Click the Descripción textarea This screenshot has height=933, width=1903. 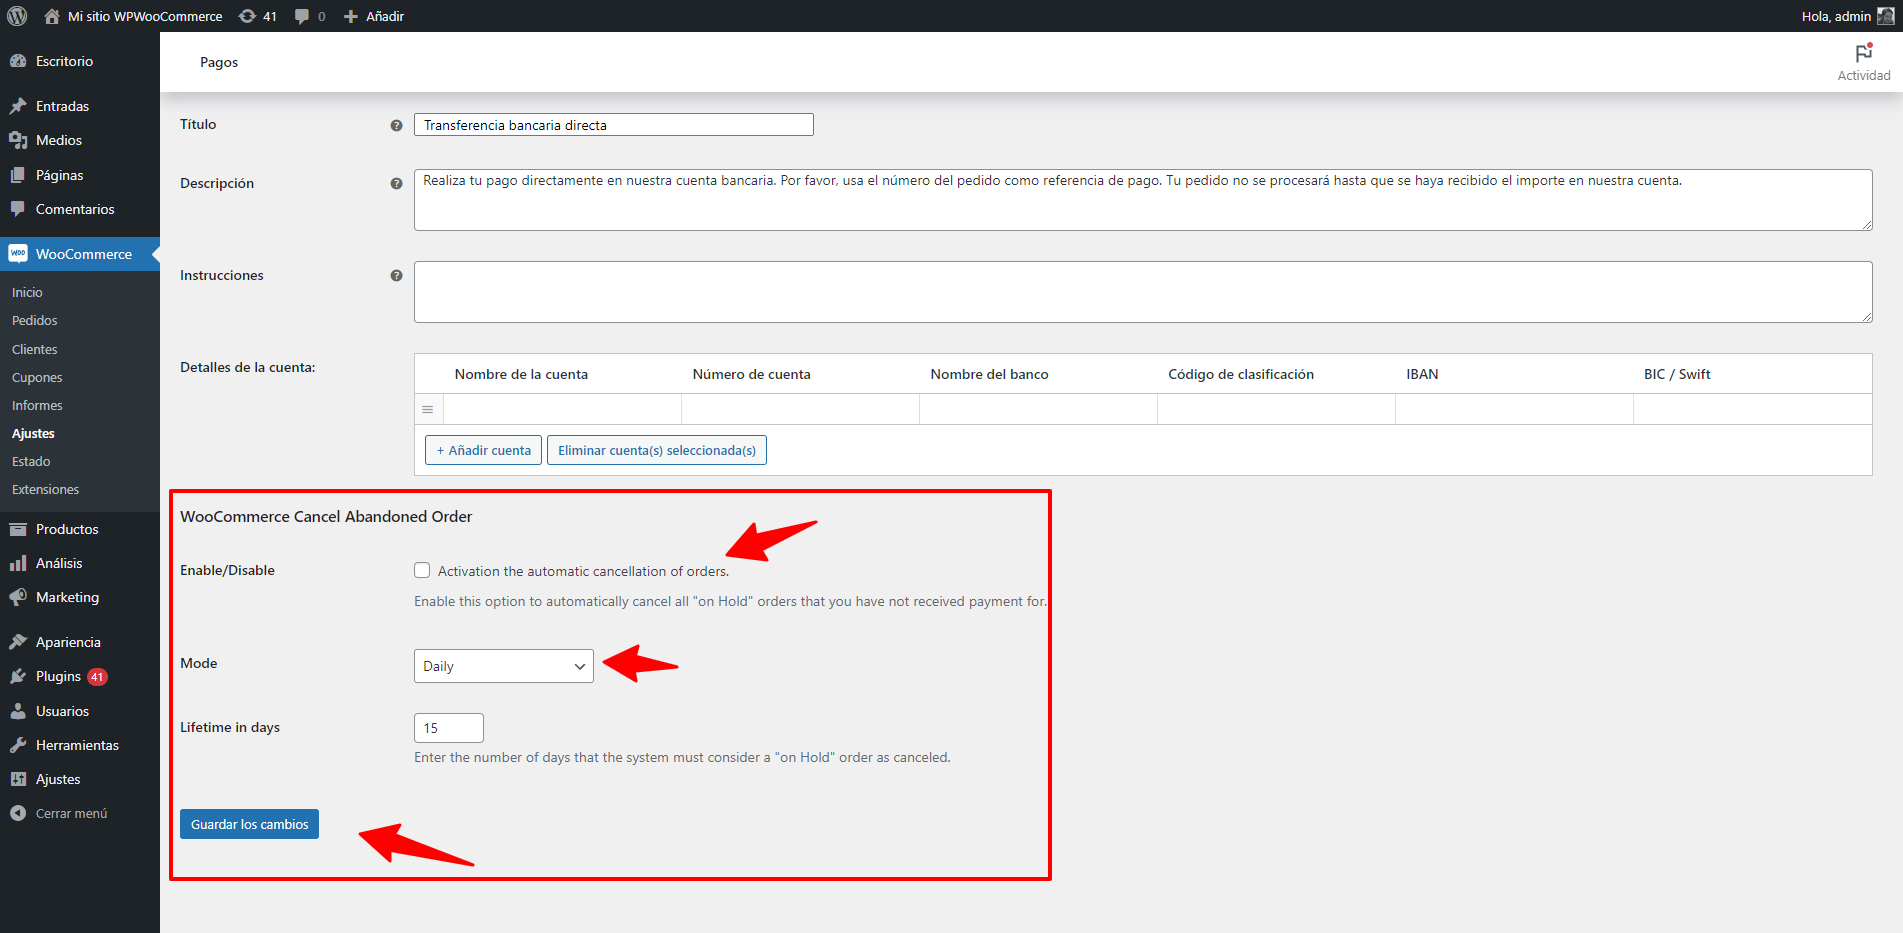coord(1143,200)
